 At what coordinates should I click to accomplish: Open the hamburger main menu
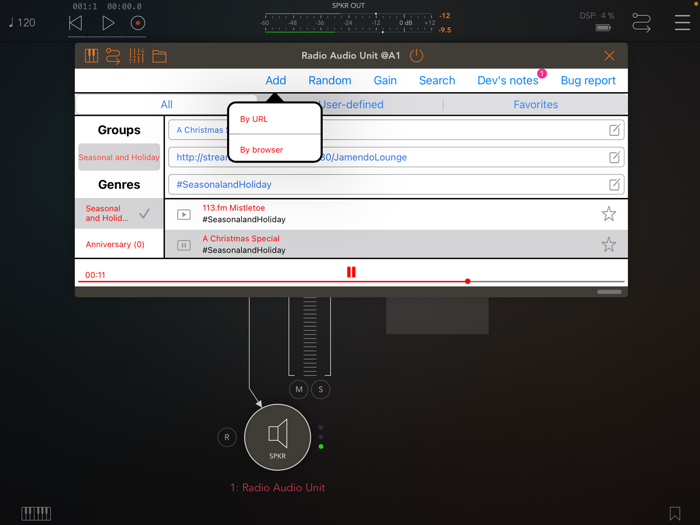pyautogui.click(x=682, y=22)
